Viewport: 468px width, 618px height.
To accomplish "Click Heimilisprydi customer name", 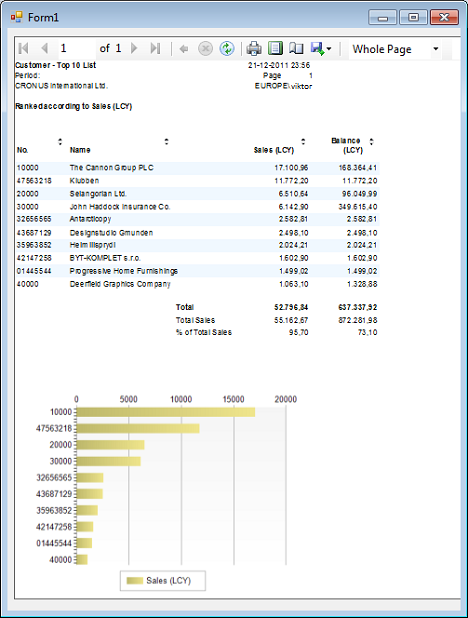I will [93, 245].
